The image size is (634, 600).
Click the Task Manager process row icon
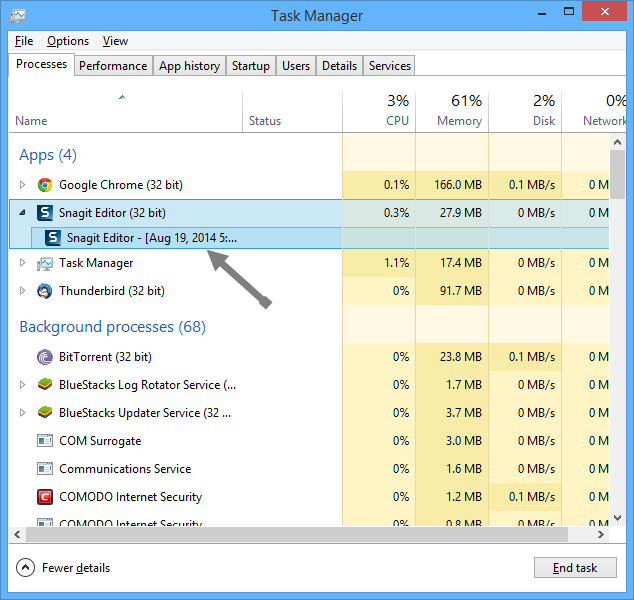pos(45,264)
